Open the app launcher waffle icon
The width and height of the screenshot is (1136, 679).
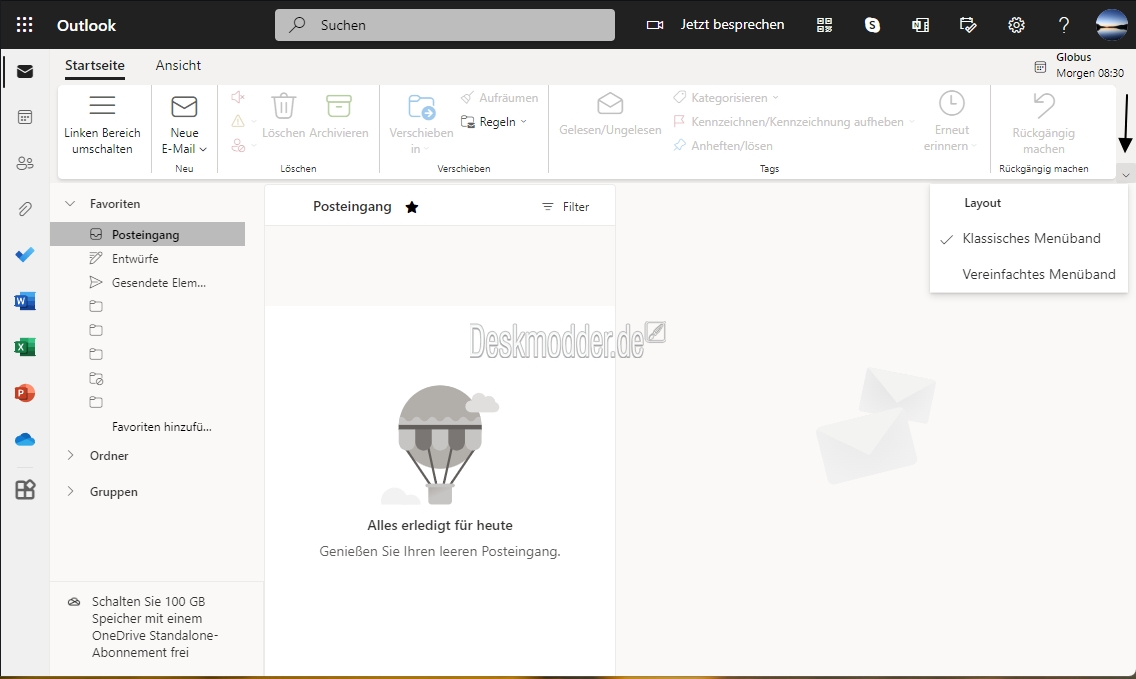pyautogui.click(x=25, y=25)
